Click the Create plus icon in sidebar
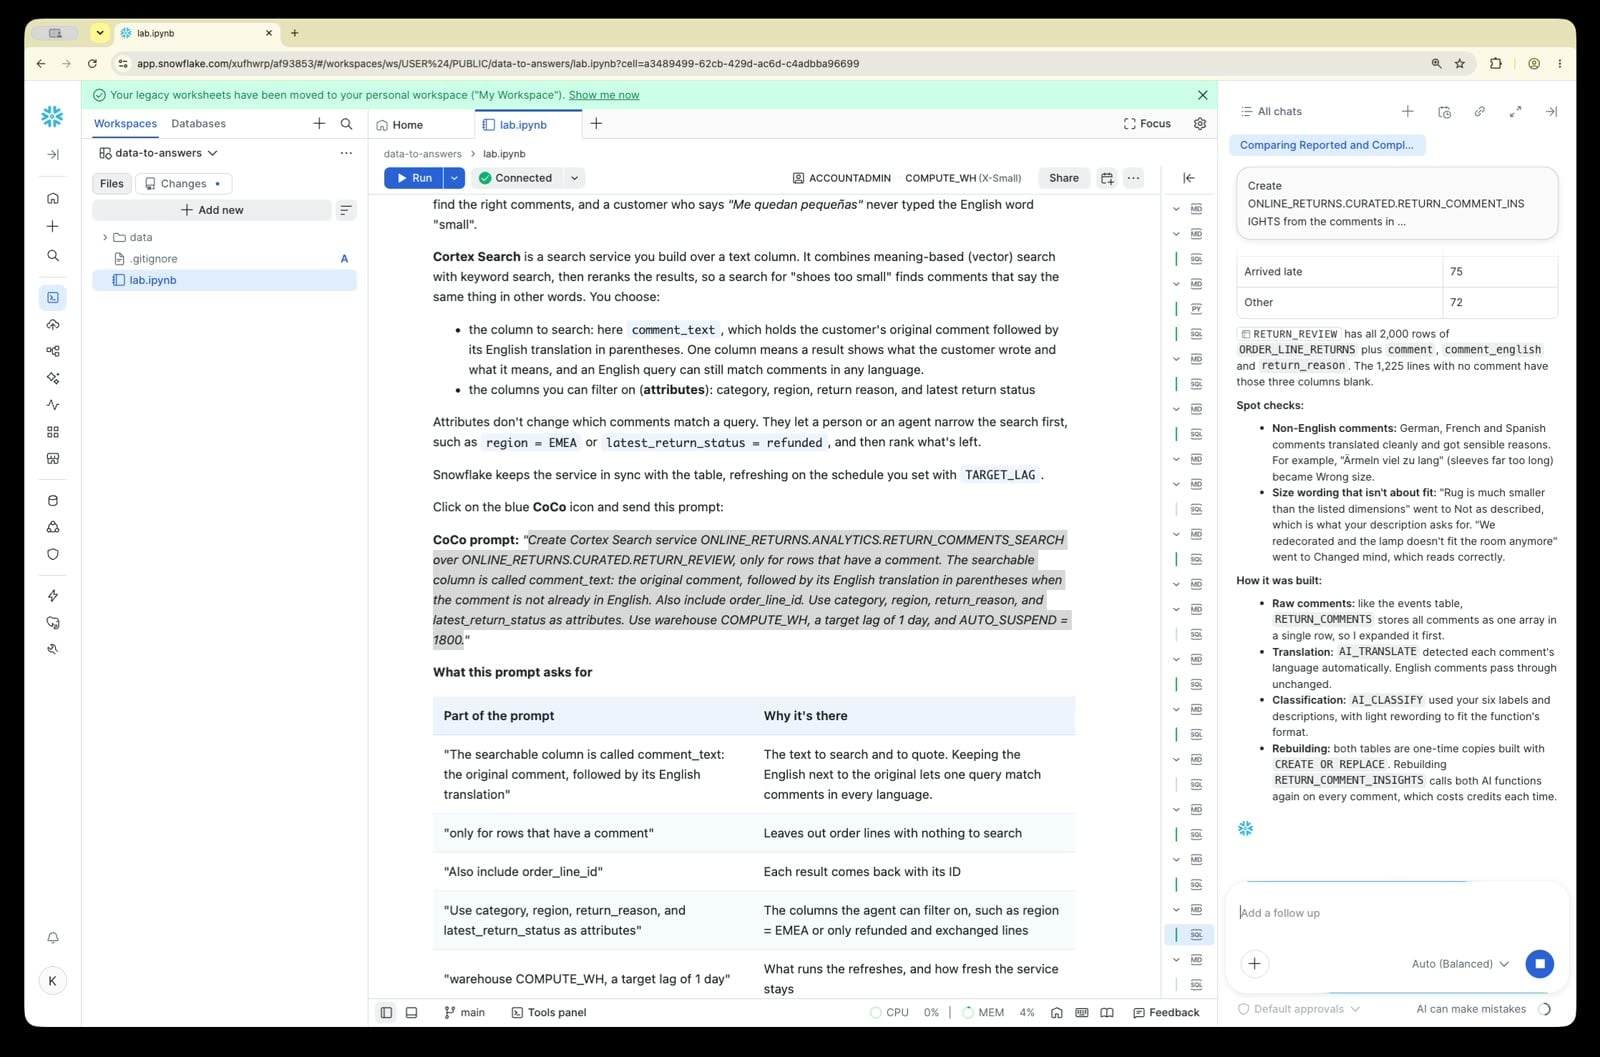This screenshot has height=1057, width=1600. pyautogui.click(x=53, y=226)
